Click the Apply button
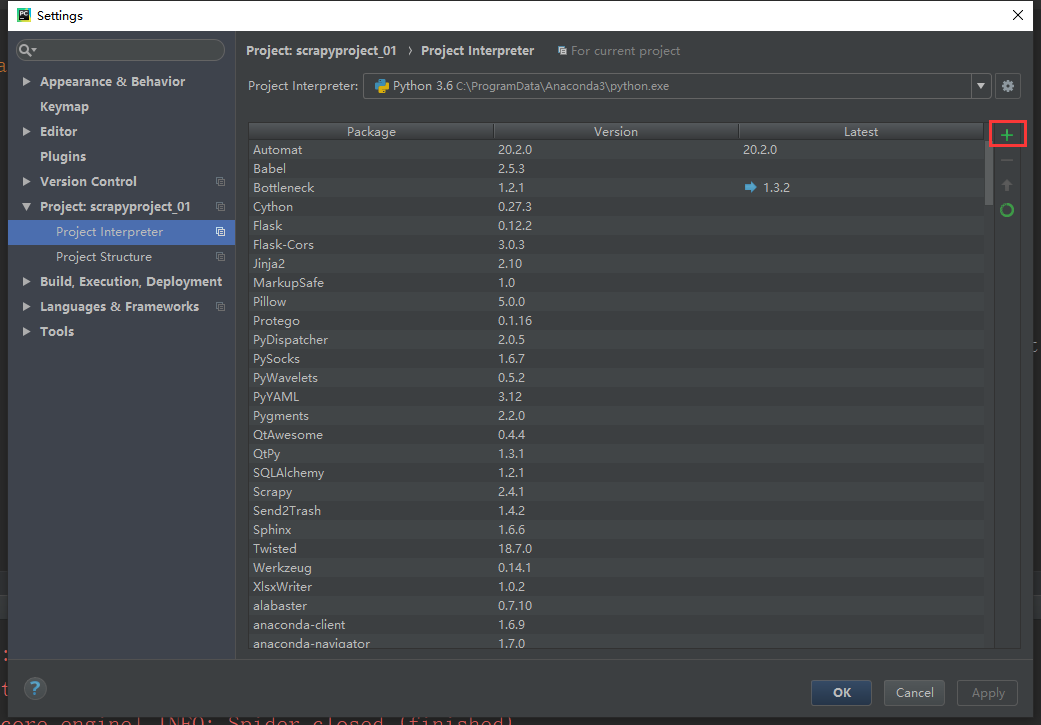This screenshot has width=1041, height=725. [x=987, y=692]
